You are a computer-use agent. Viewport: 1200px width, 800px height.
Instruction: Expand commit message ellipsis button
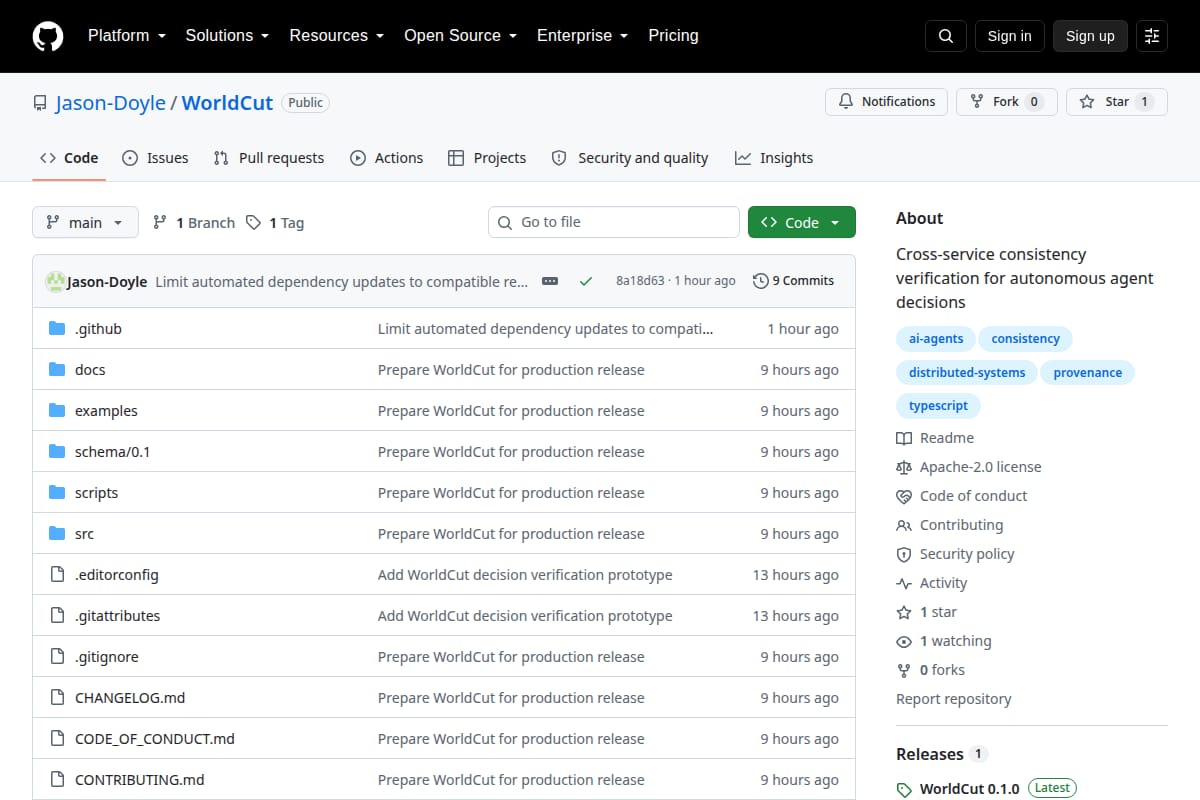click(550, 281)
